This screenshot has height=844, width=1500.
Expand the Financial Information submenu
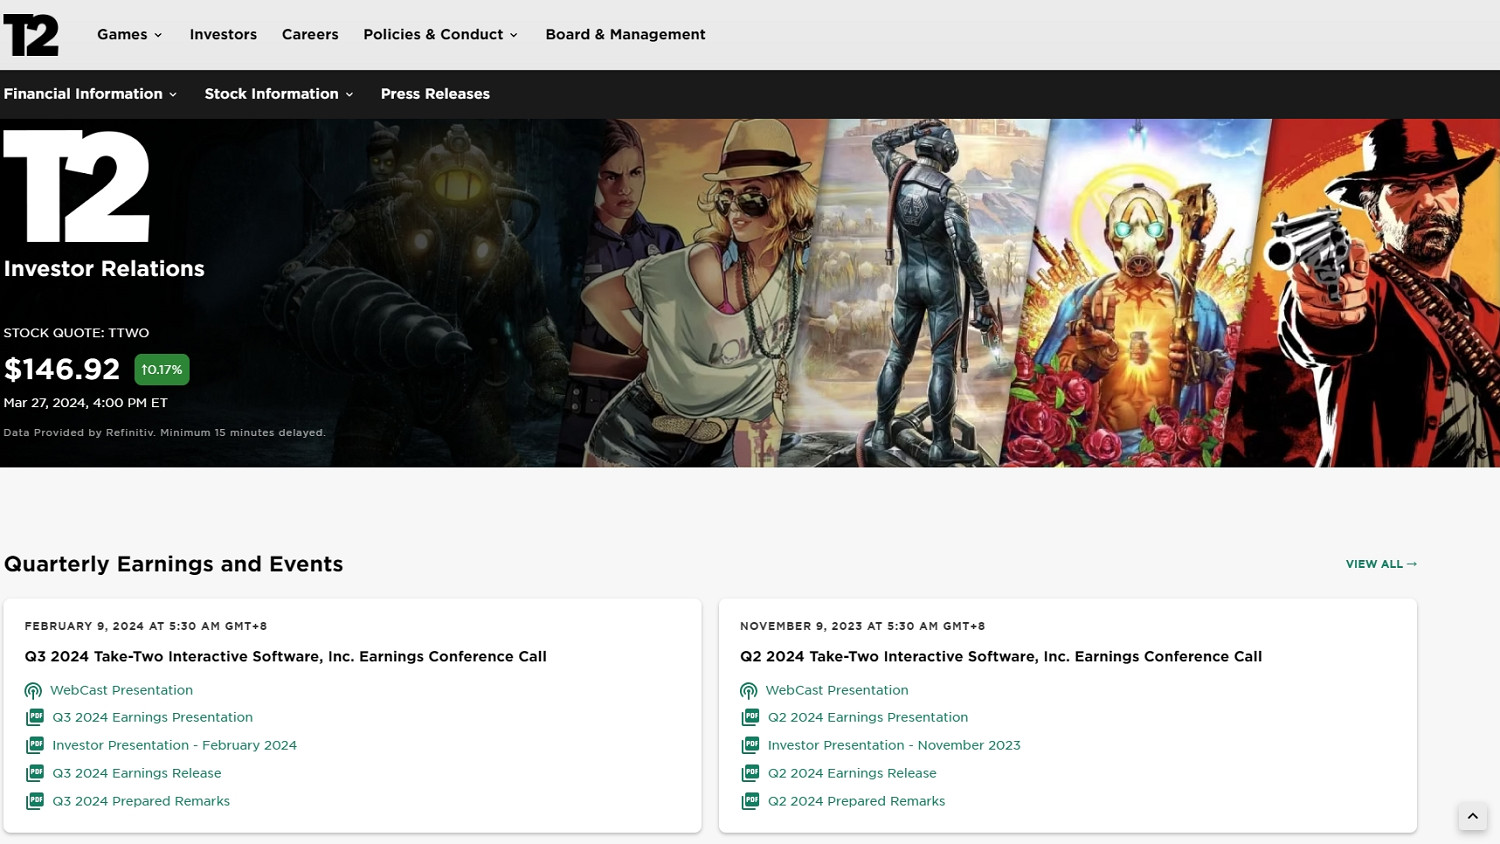[x=90, y=94]
